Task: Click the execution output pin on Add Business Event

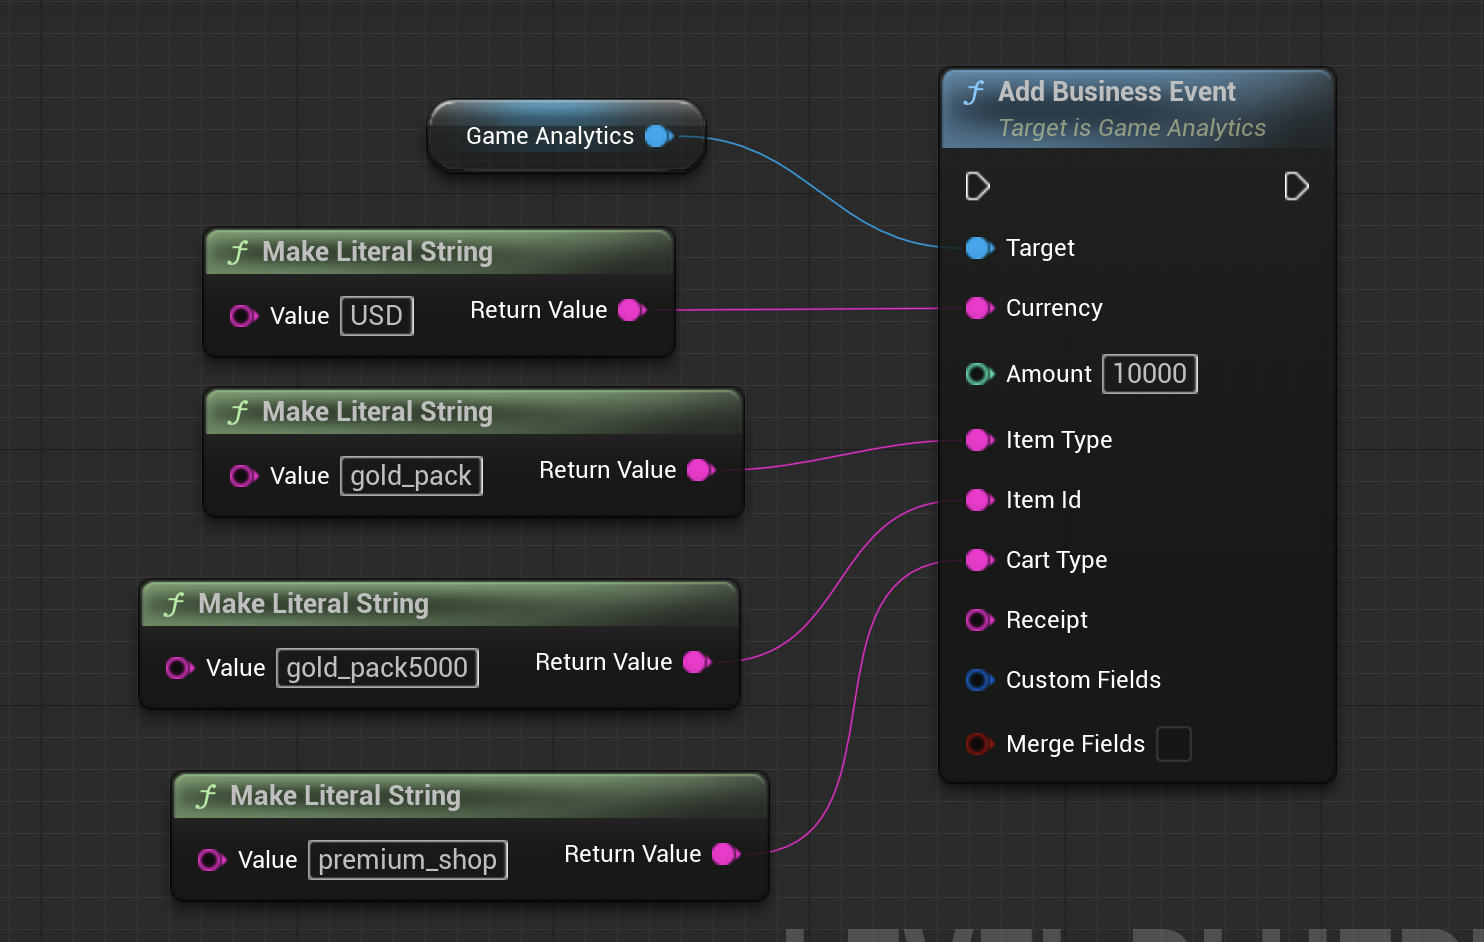Action: pyautogui.click(x=1296, y=187)
